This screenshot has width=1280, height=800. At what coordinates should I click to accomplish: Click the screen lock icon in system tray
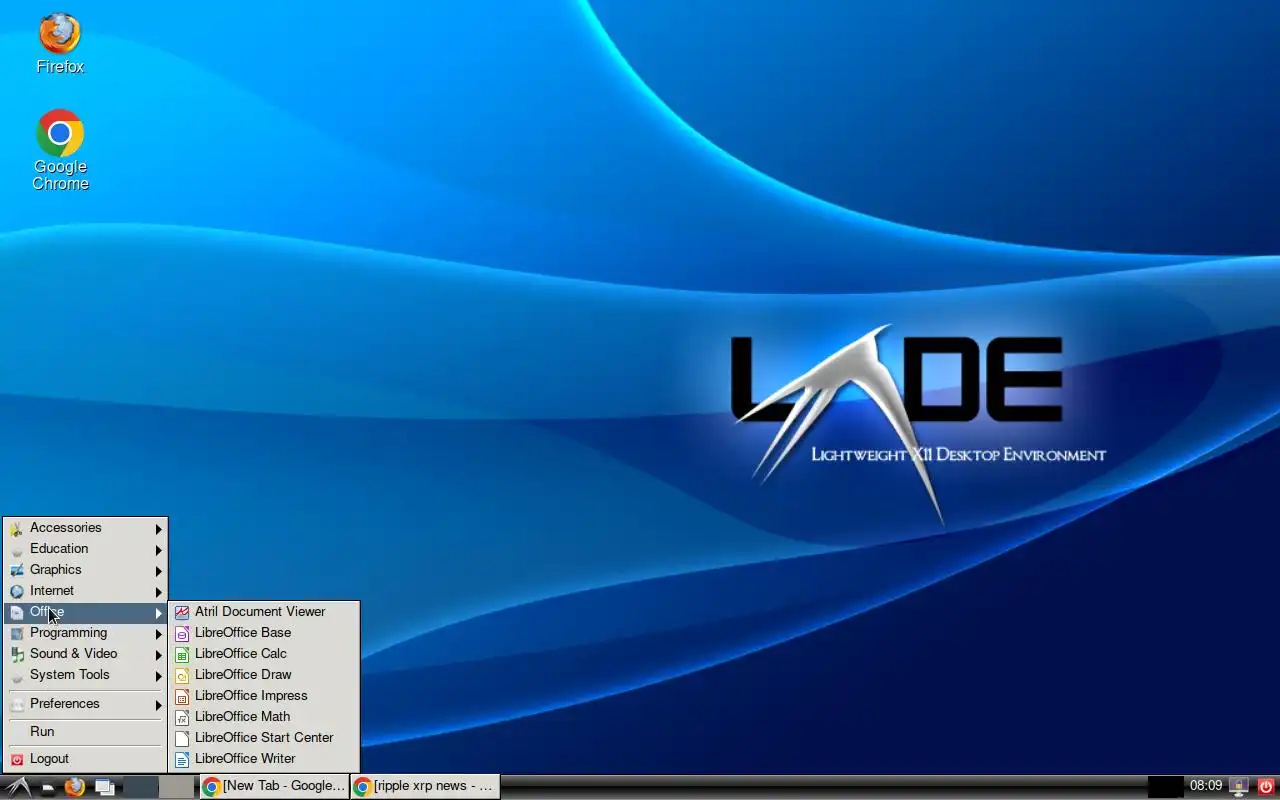click(1239, 787)
